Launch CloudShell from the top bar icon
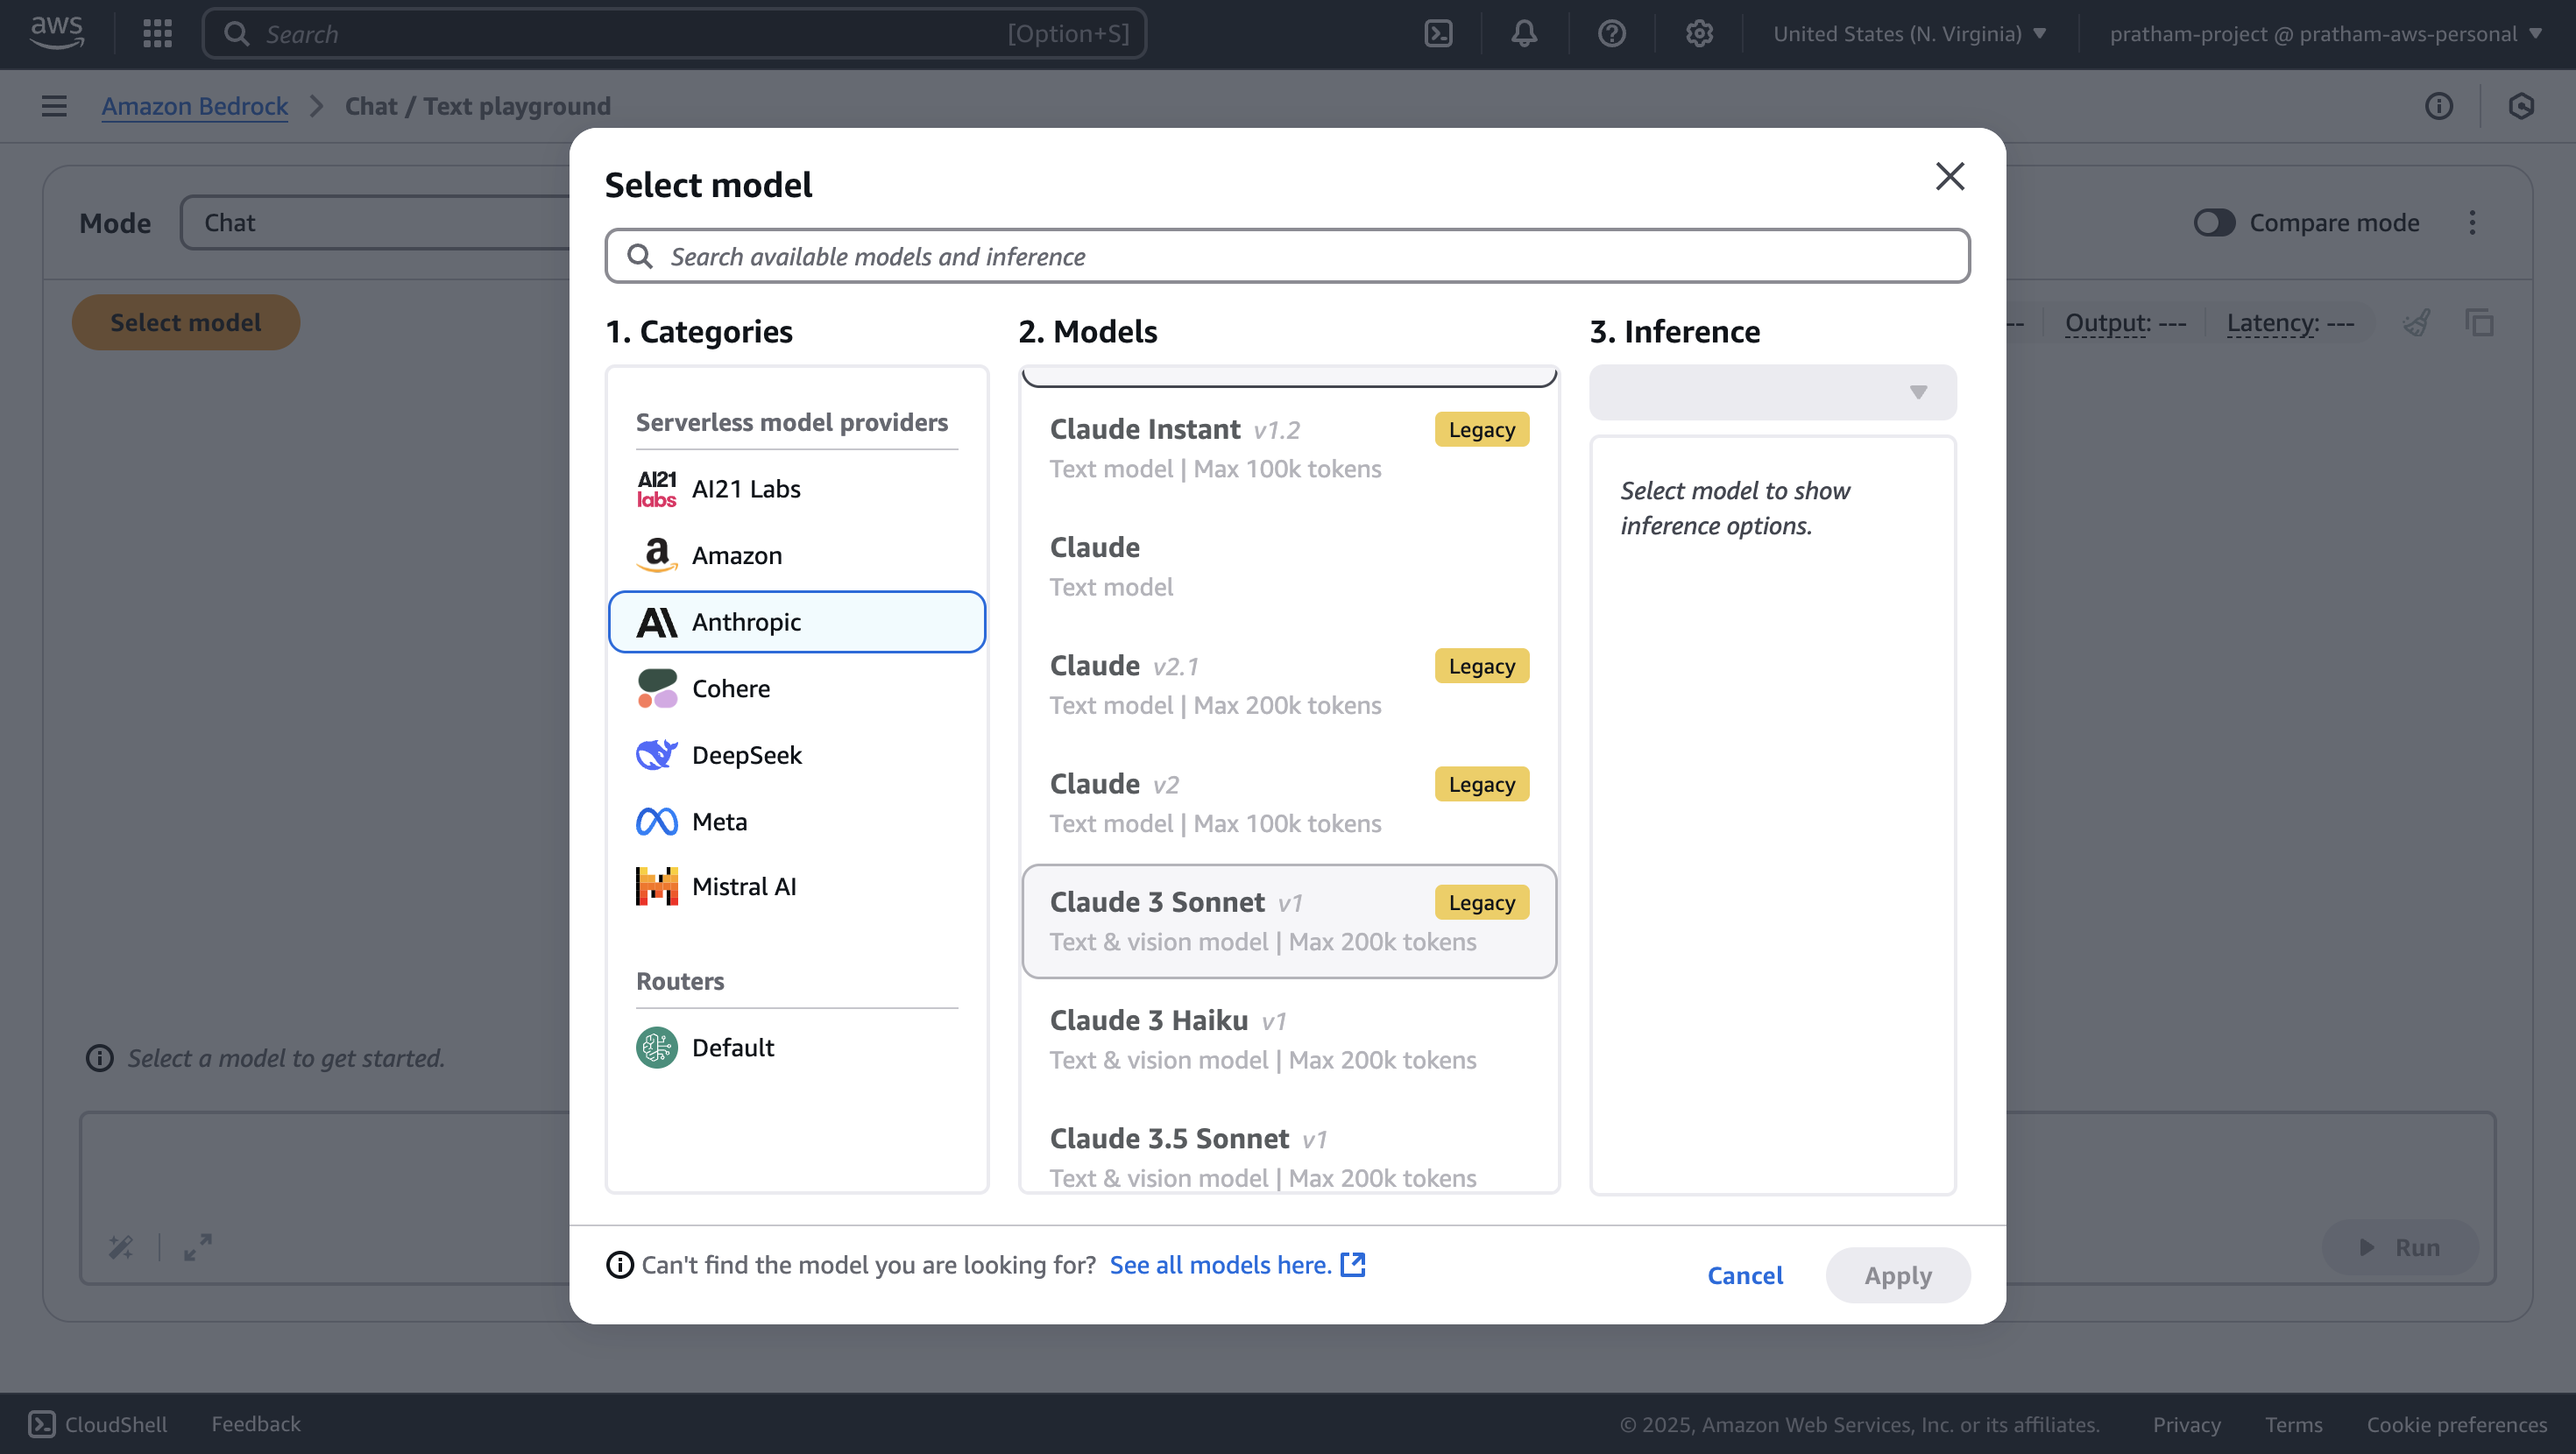The height and width of the screenshot is (1454, 2576). (x=1438, y=34)
